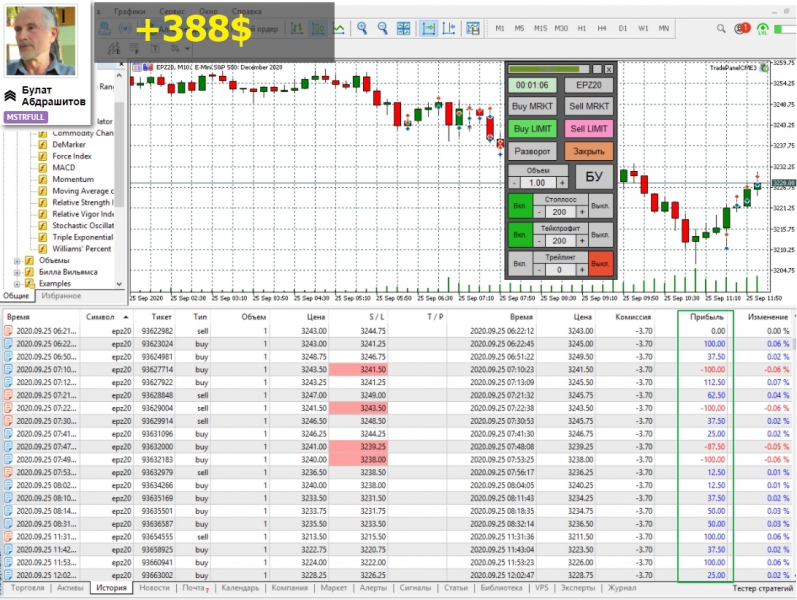Open the Справка menu
This screenshot has width=797, height=600.
(x=247, y=11)
